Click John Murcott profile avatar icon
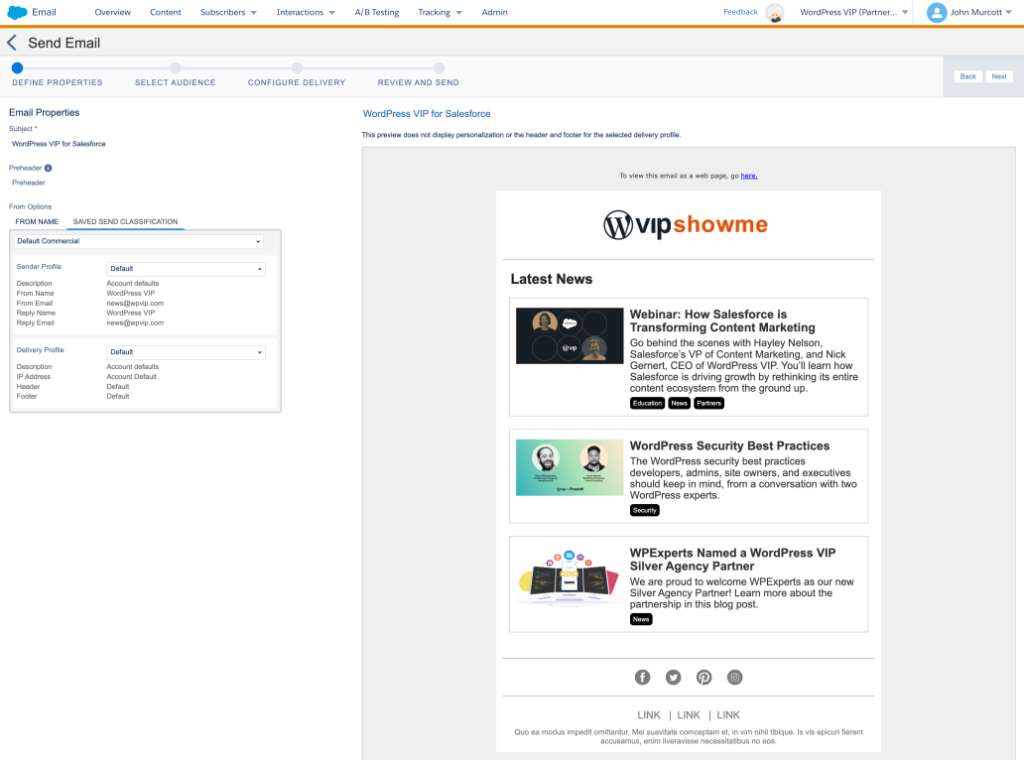The image size is (1024, 760). coord(936,12)
